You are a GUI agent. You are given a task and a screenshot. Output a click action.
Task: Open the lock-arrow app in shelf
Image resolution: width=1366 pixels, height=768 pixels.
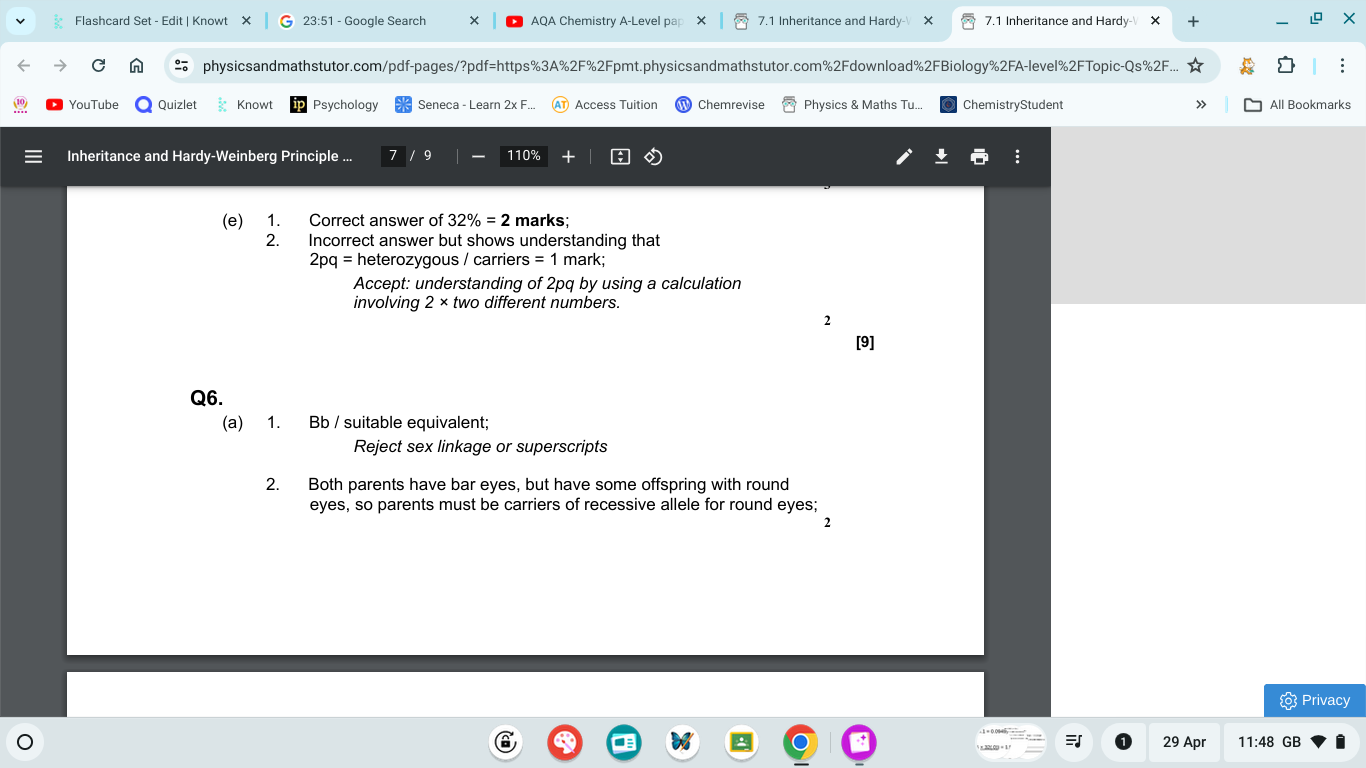click(506, 742)
